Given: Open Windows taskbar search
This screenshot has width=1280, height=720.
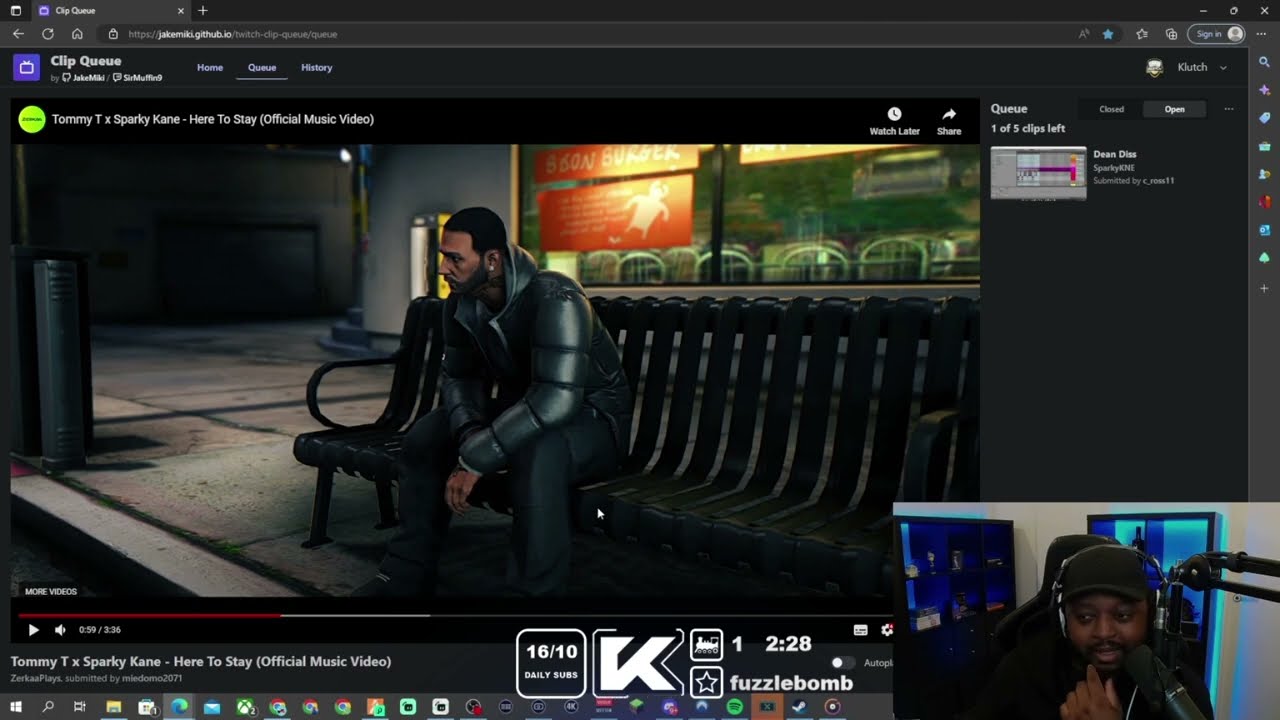Looking at the screenshot, I should (x=48, y=707).
